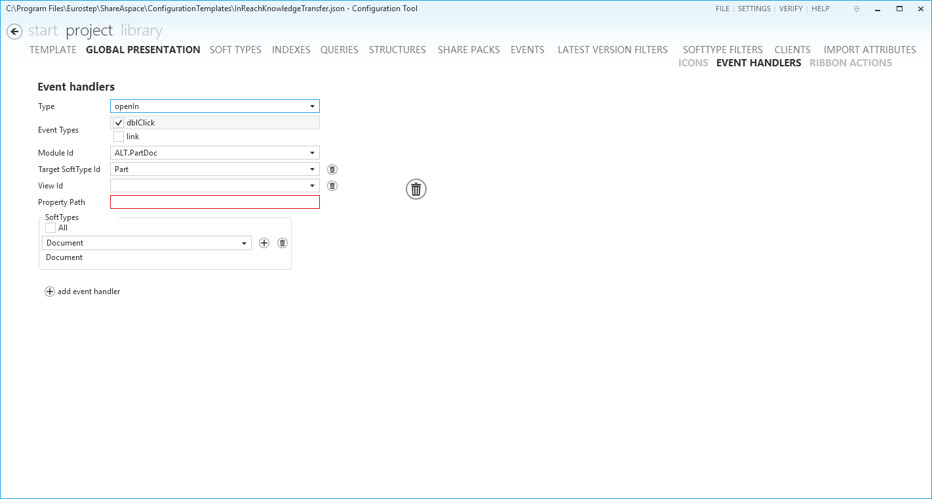Delete event handler with large trash icon
Image resolution: width=932 pixels, height=499 pixels.
click(x=416, y=189)
